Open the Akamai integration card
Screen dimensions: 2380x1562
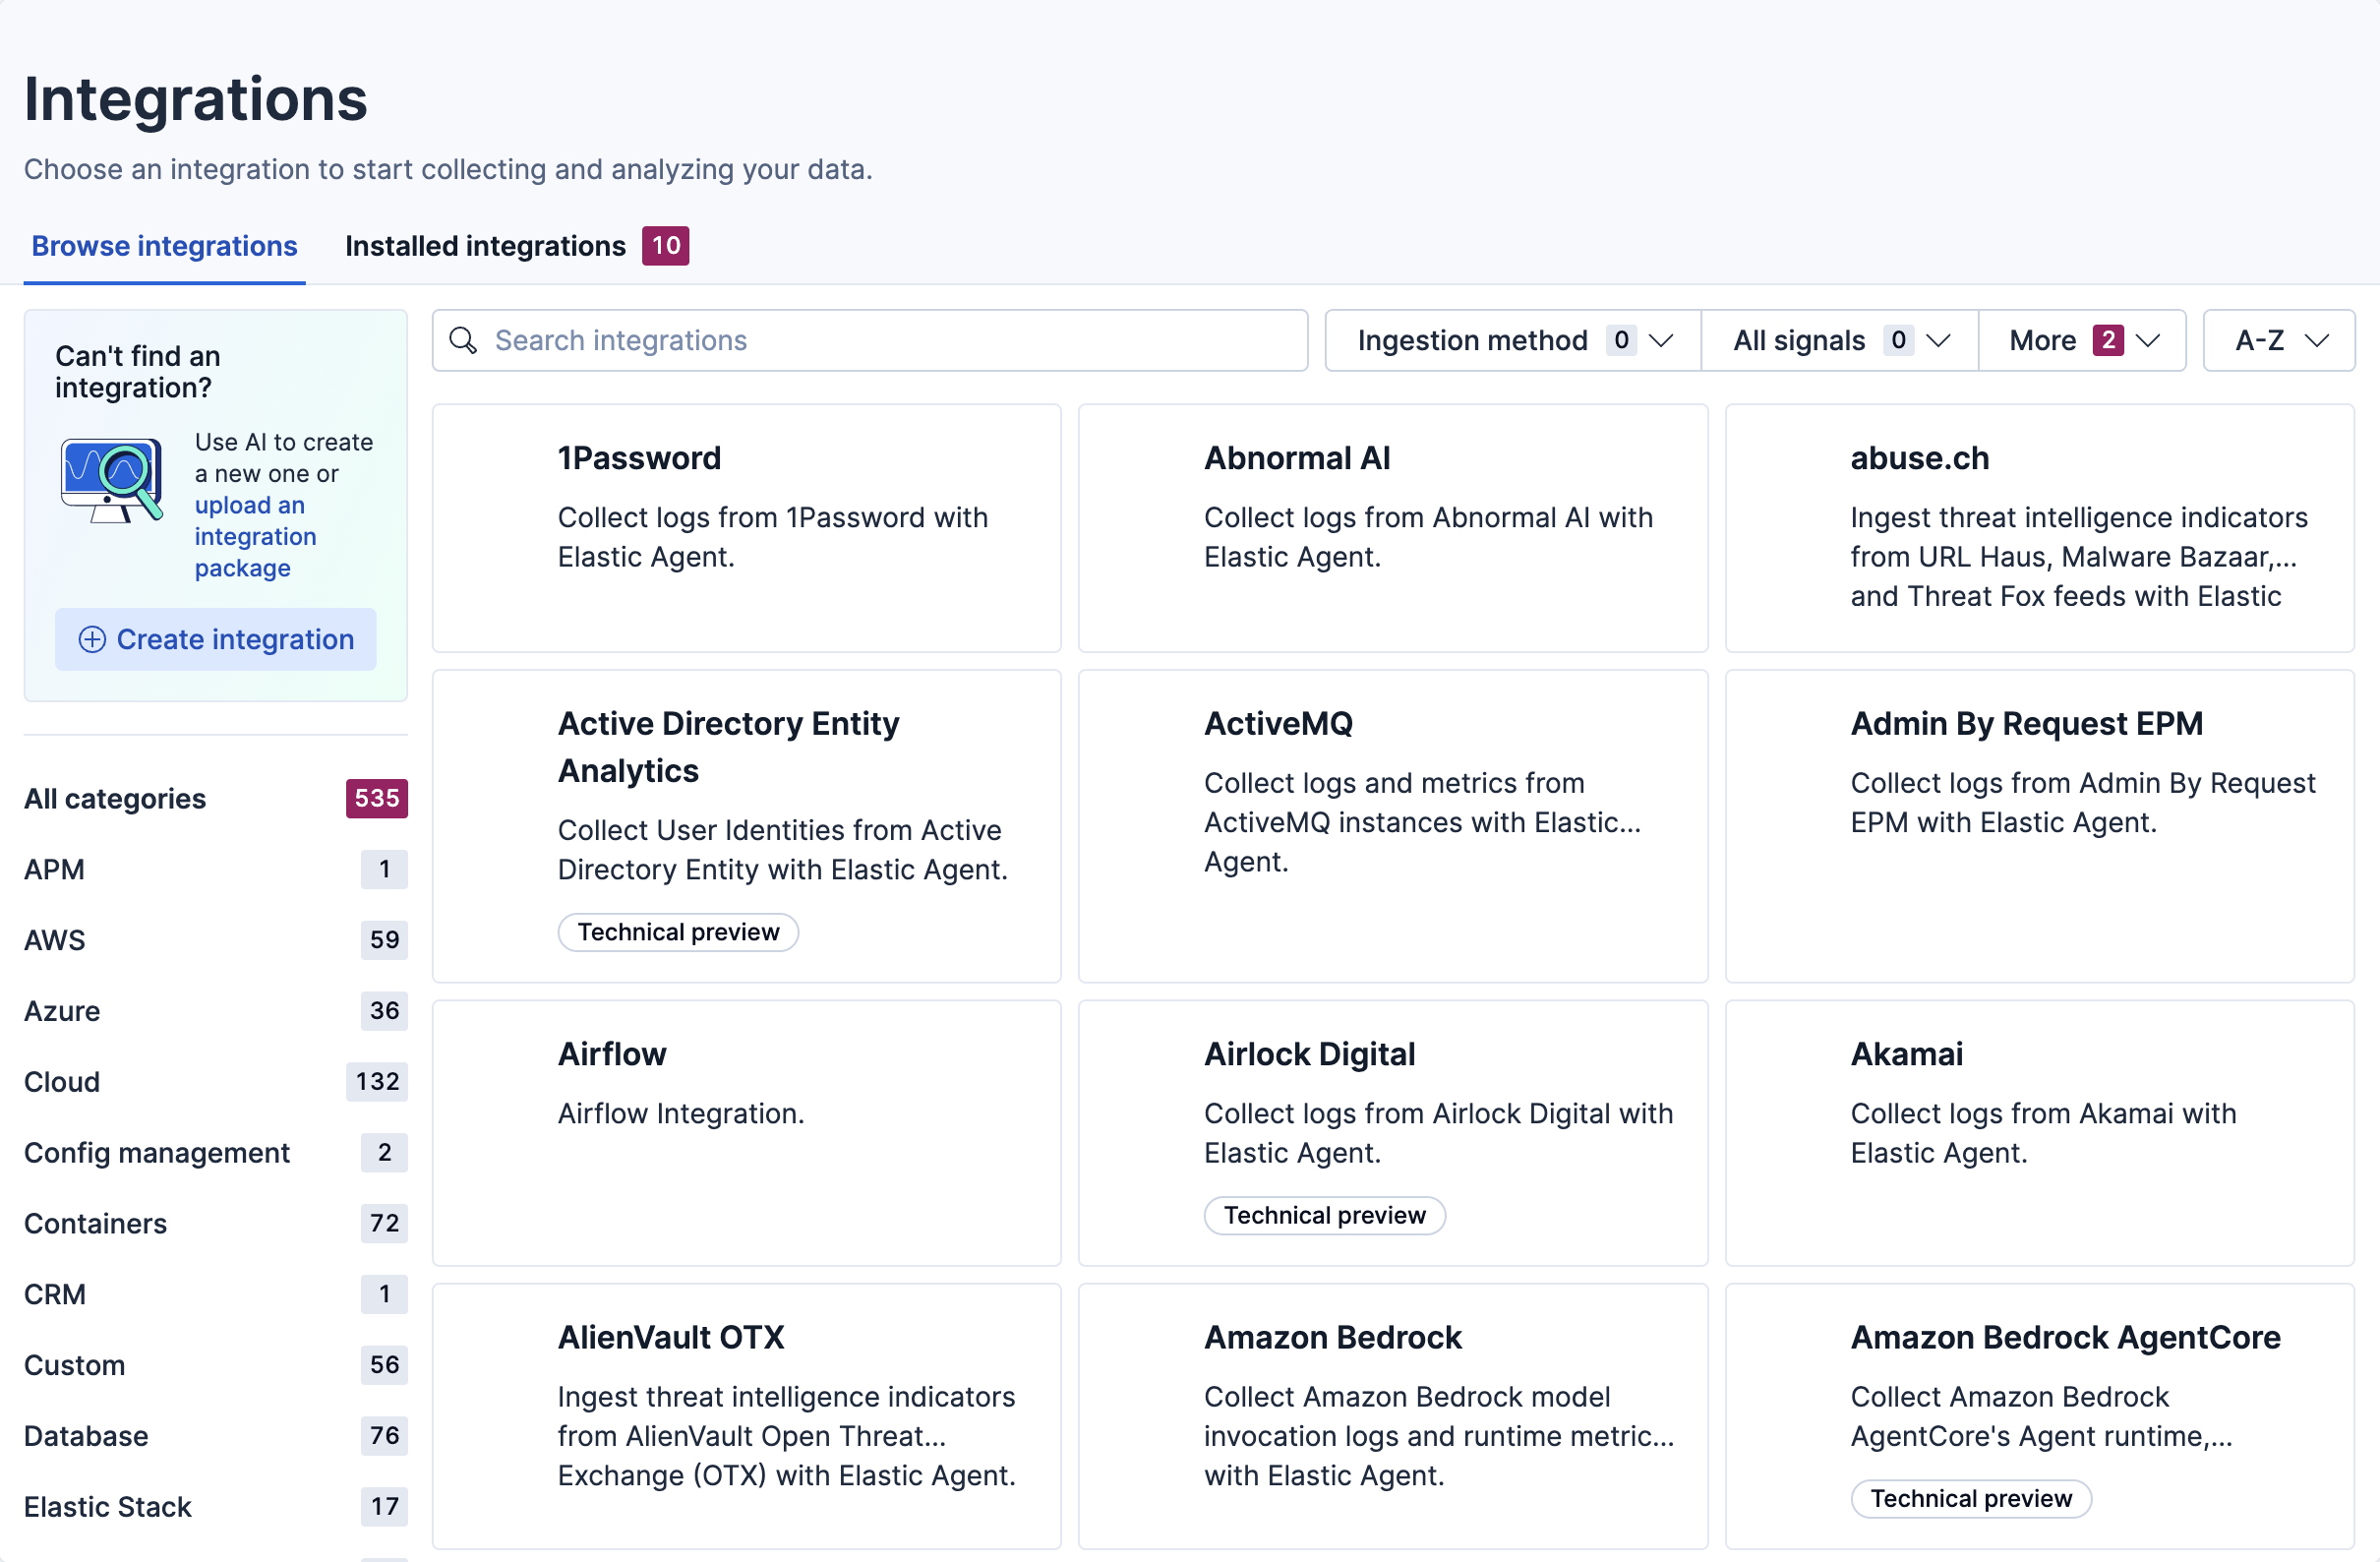tap(2040, 1133)
